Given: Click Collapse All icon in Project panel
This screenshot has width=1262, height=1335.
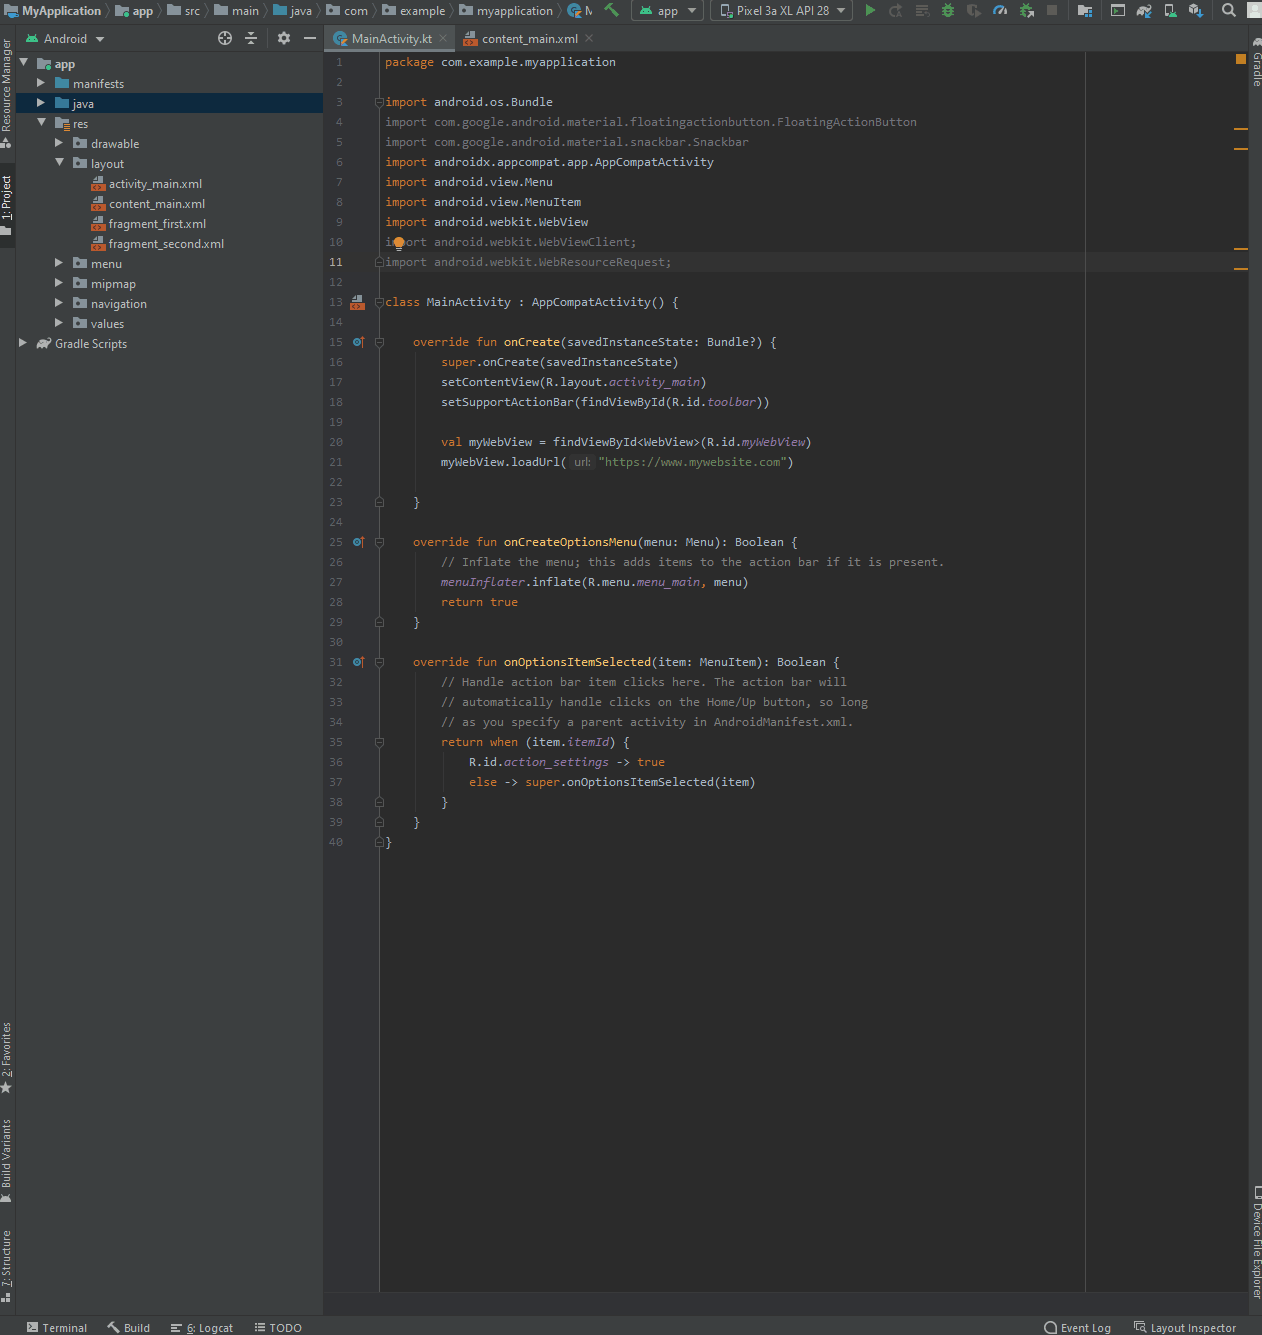Looking at the screenshot, I should click(251, 38).
